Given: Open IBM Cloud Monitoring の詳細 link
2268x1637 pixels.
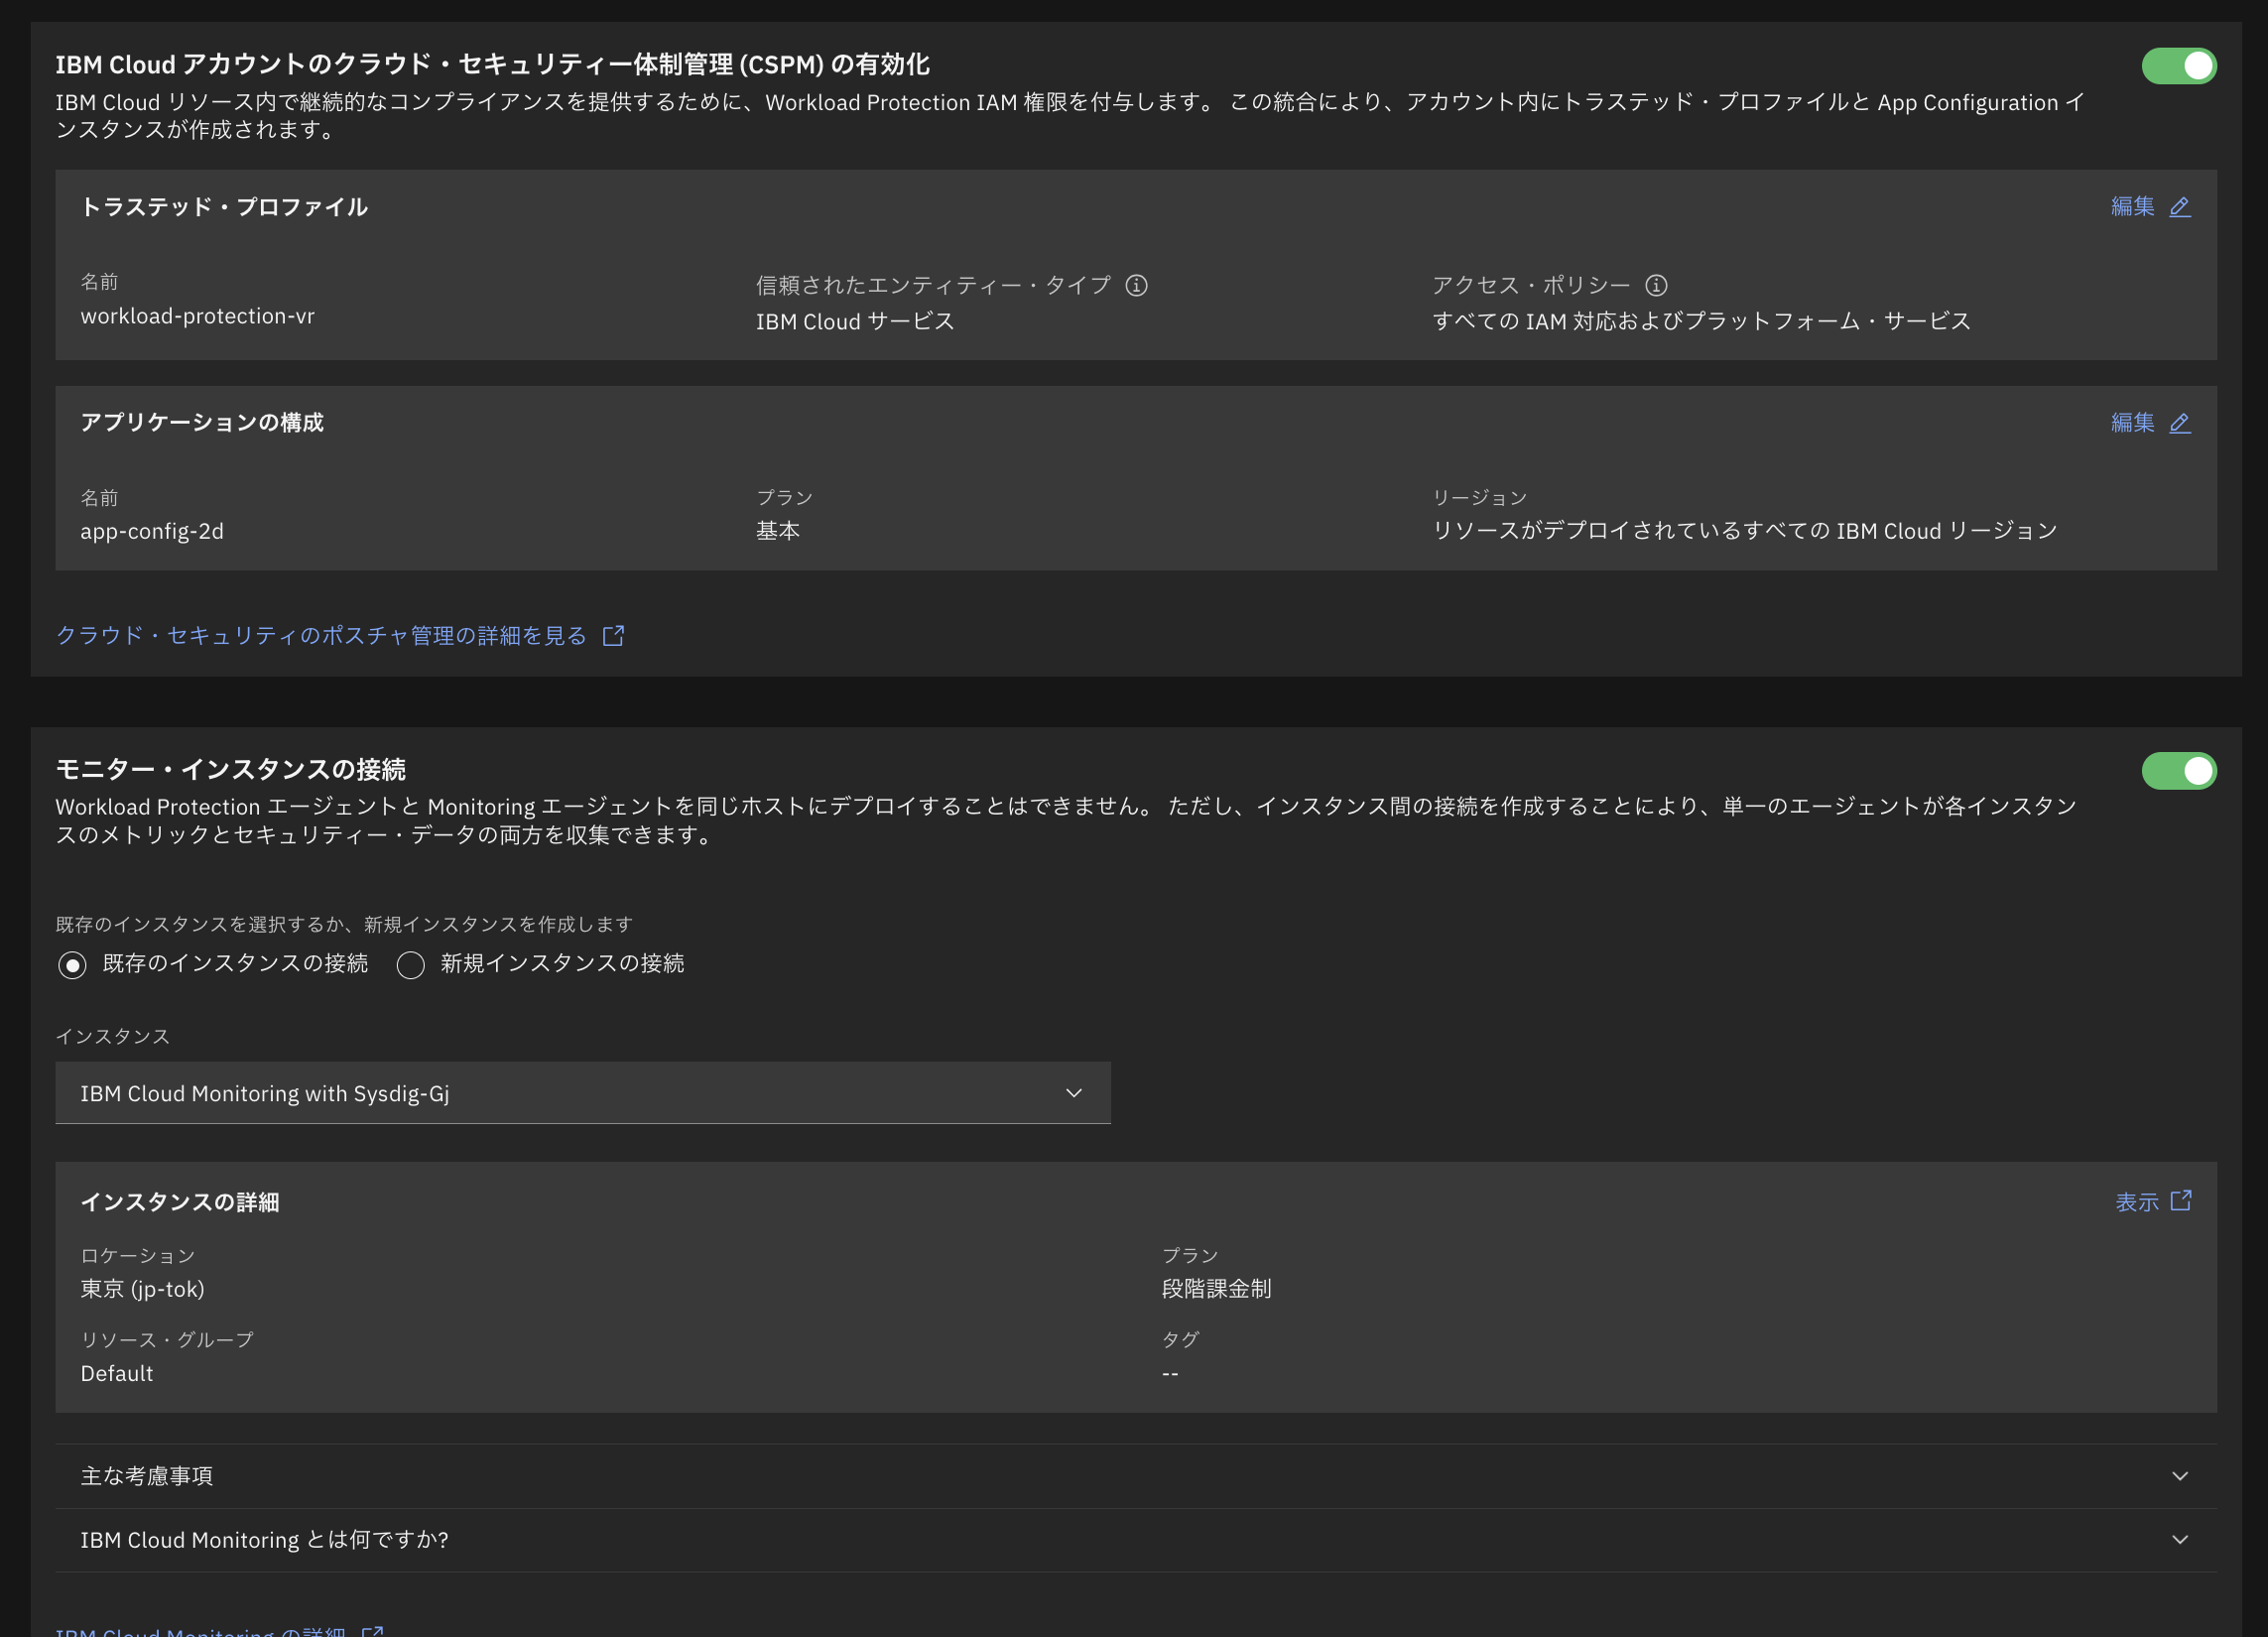Looking at the screenshot, I should click(200, 1631).
